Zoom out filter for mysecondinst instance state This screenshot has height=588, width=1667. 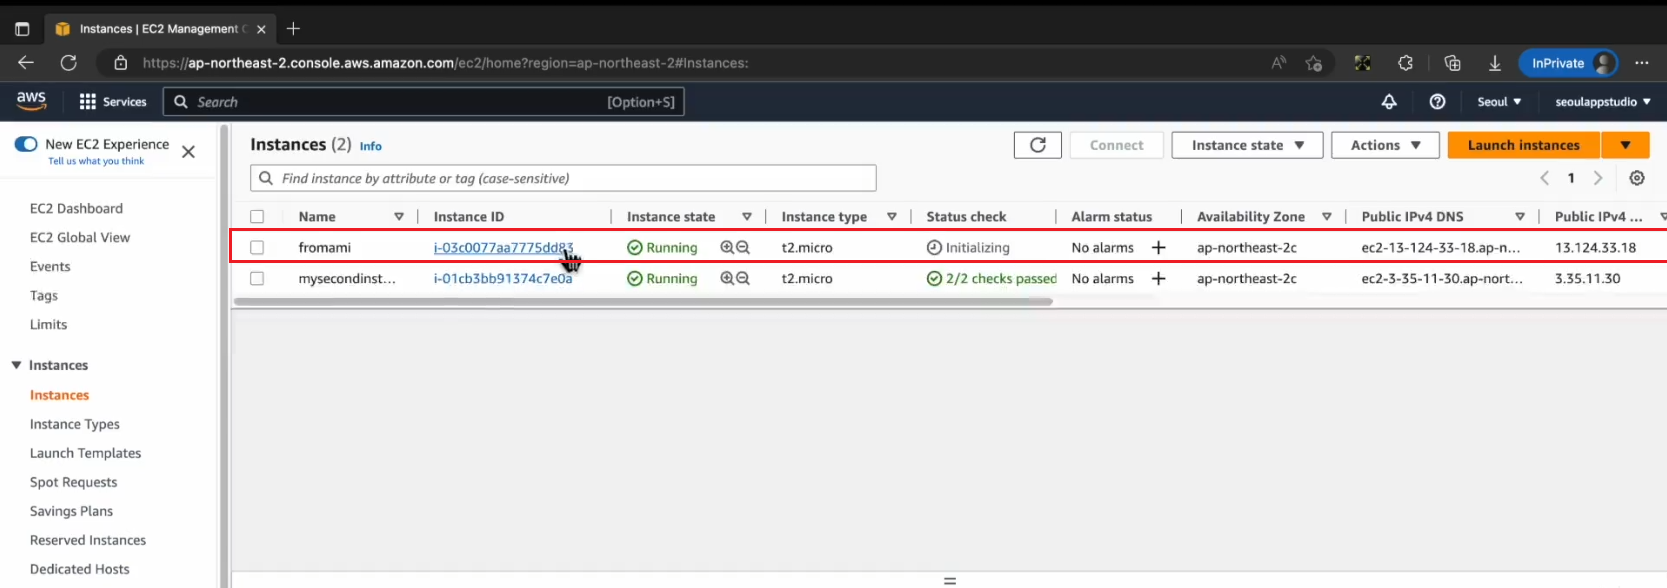[743, 278]
